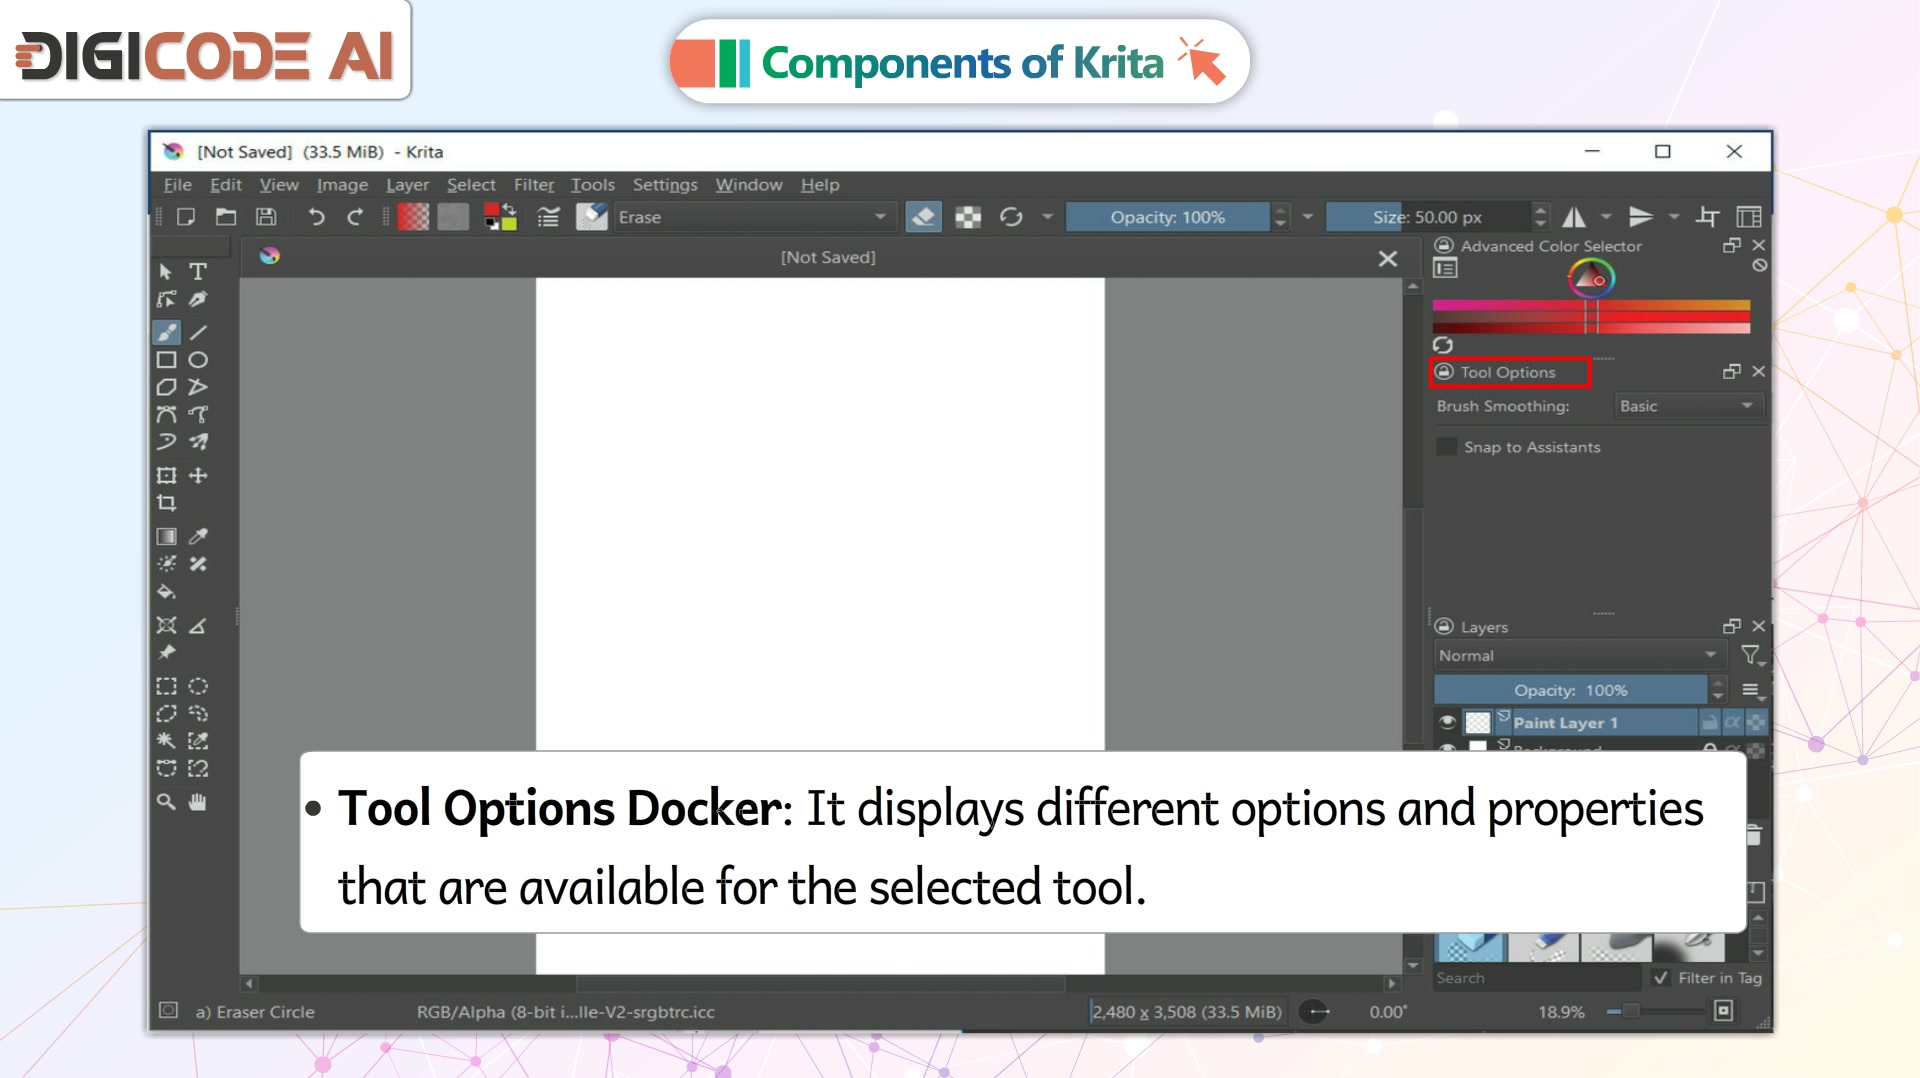Viewport: 1920px width, 1078px height.
Task: Expand dropdown after Opacity slider in toolbar
Action: click(1307, 217)
